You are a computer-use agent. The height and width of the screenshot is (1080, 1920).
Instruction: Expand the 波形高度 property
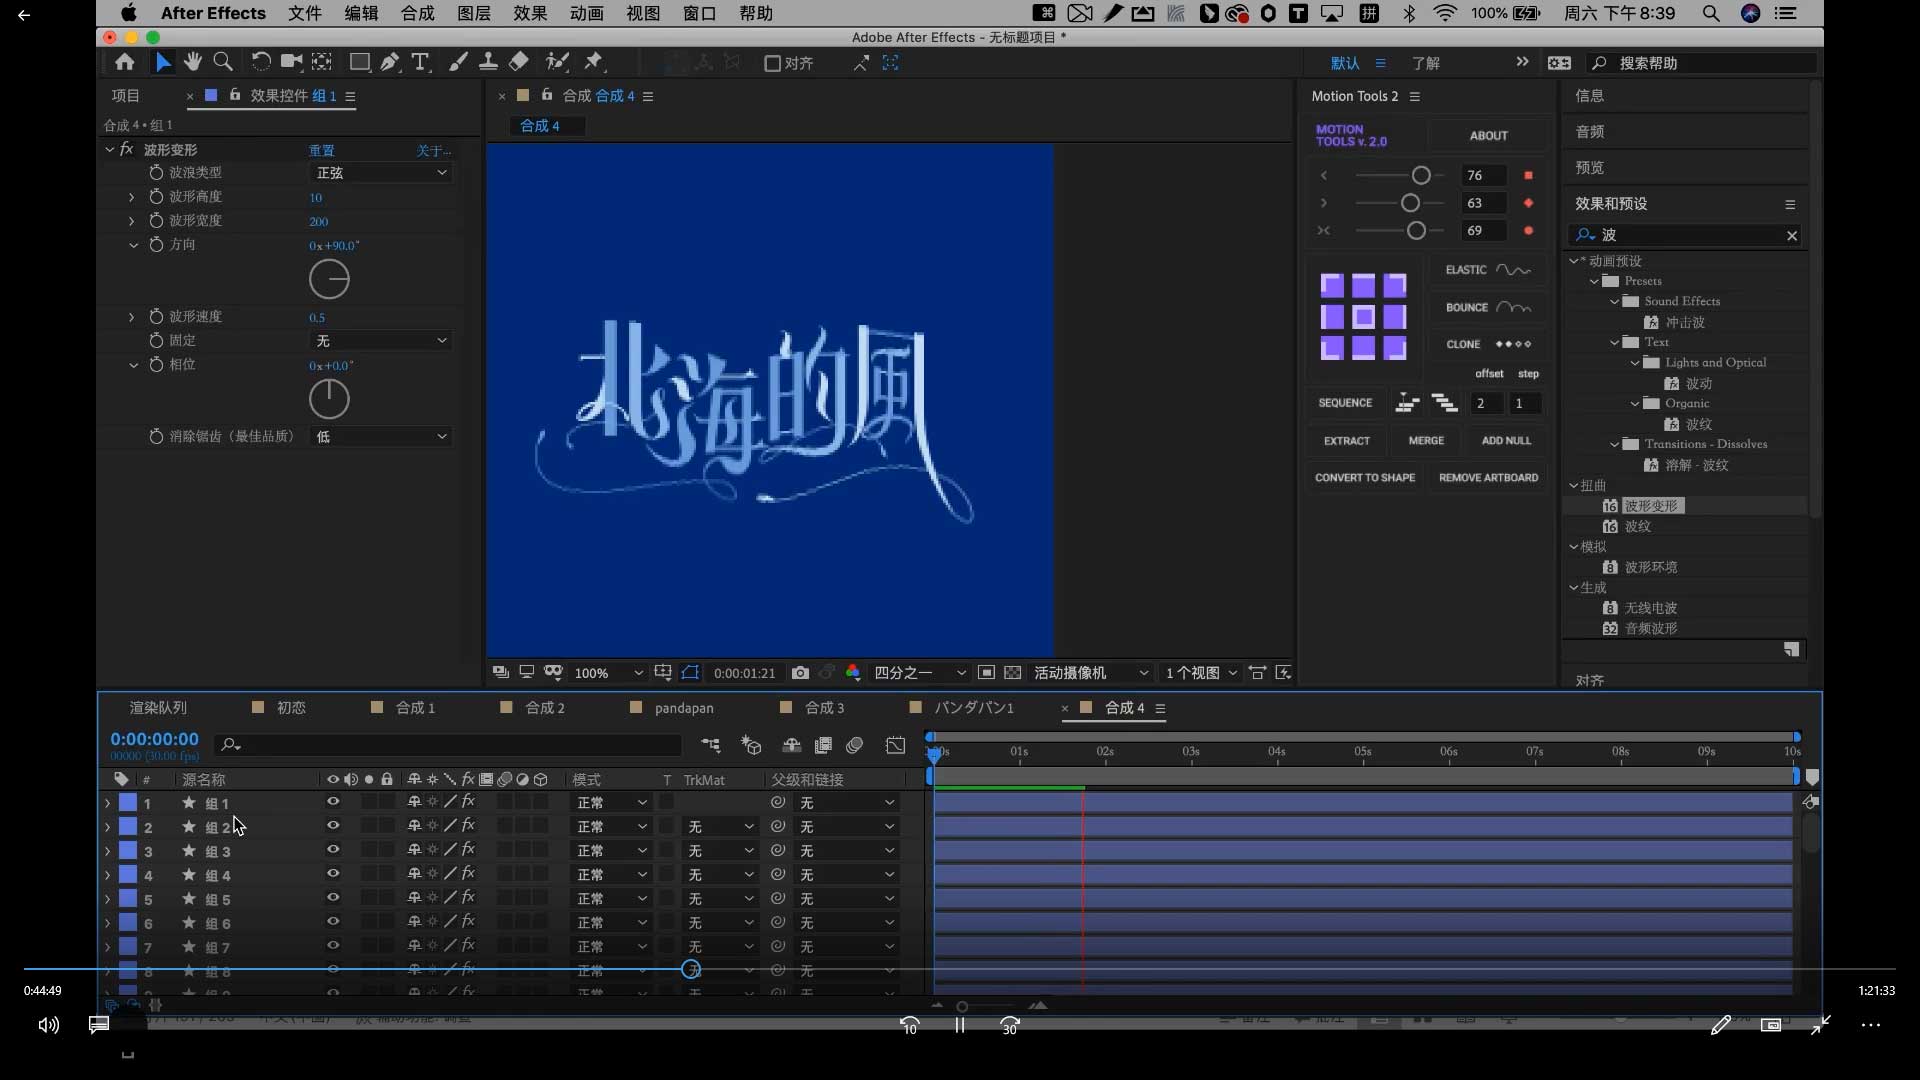pyautogui.click(x=131, y=197)
